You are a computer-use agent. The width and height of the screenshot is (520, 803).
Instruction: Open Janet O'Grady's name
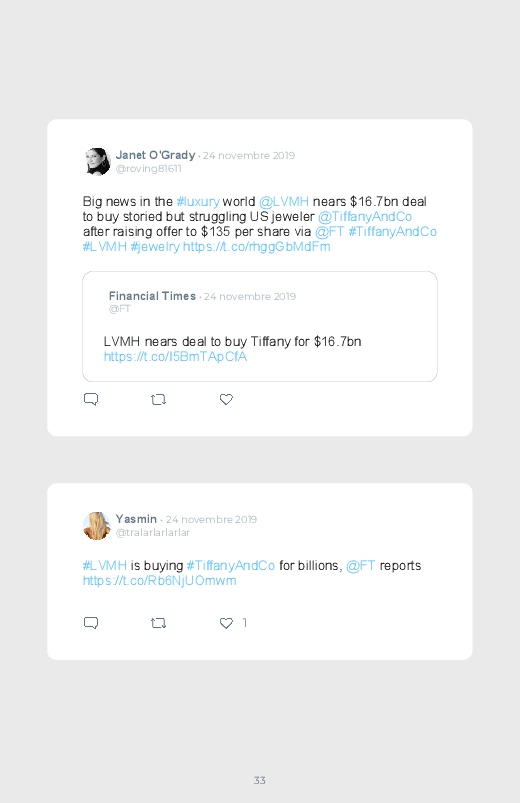pyautogui.click(x=155, y=155)
